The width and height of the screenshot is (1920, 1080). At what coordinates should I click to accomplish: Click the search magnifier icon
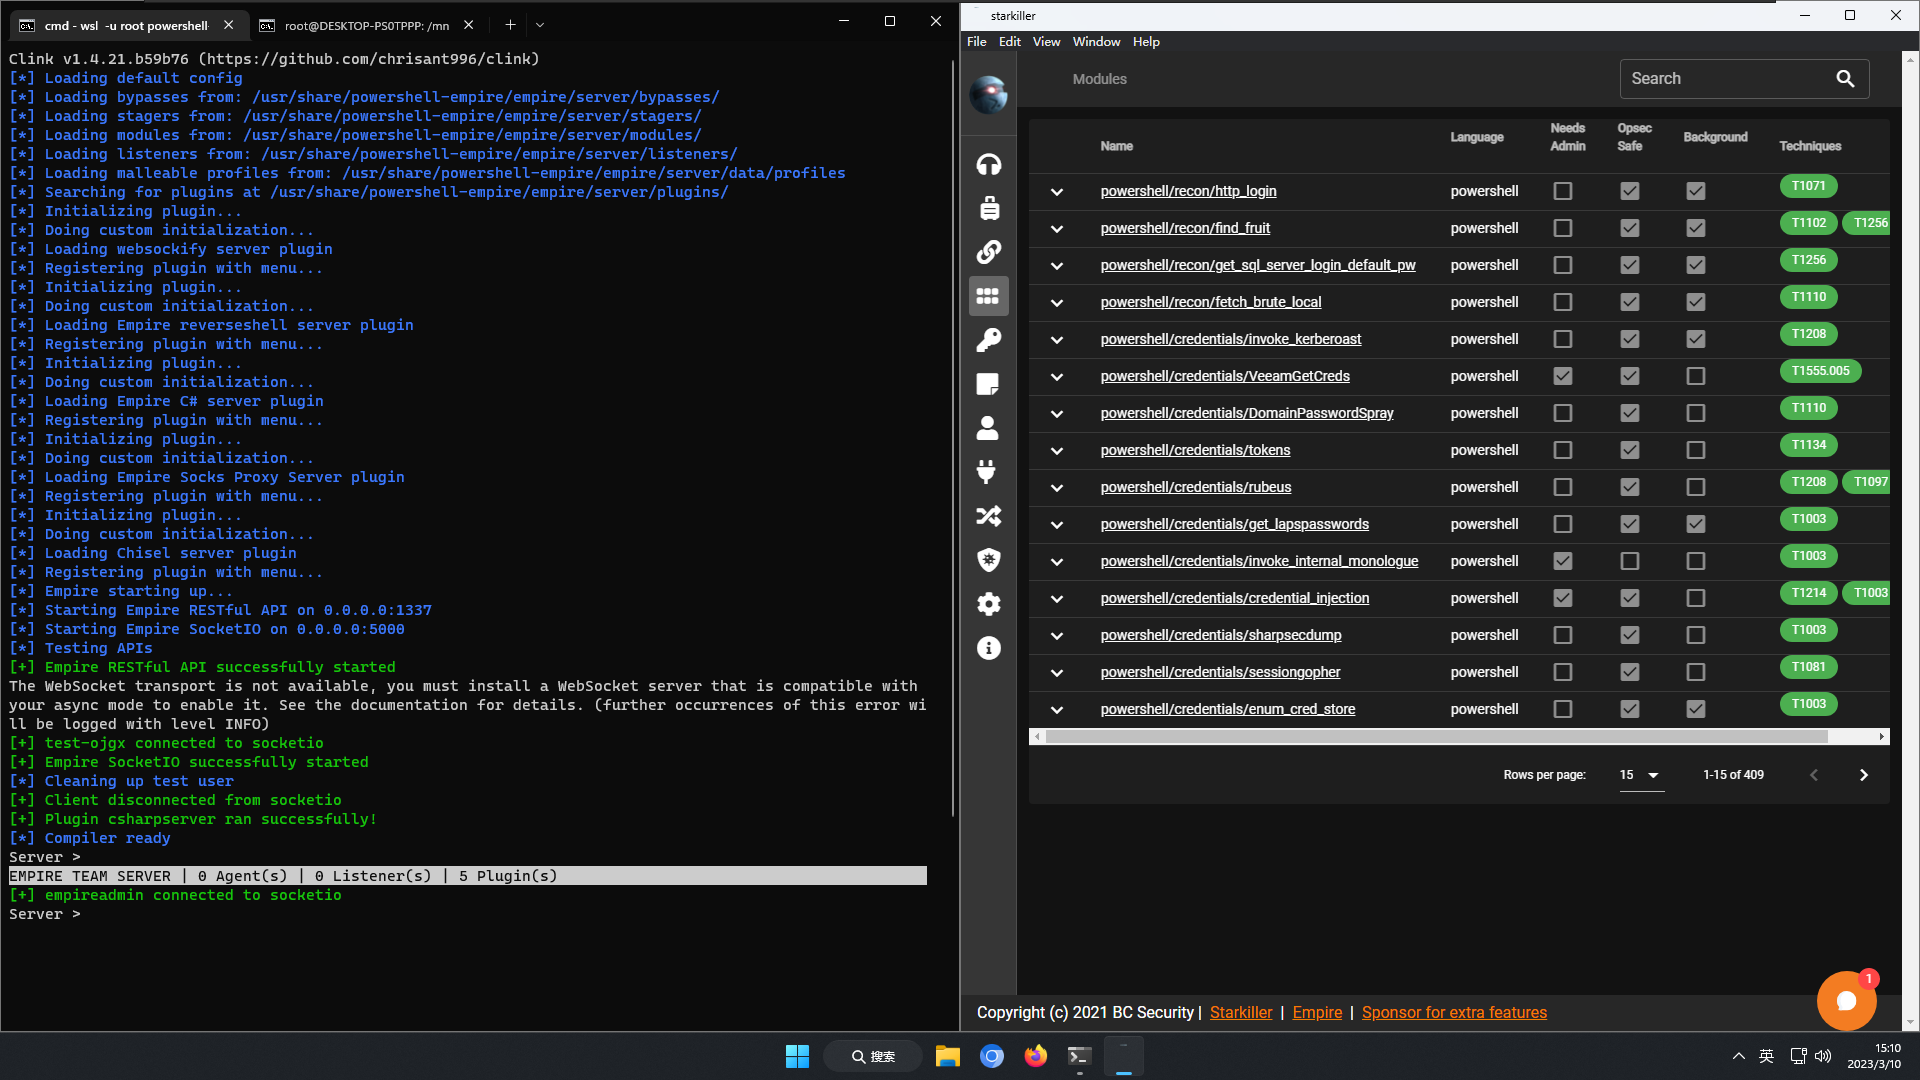[1845, 79]
